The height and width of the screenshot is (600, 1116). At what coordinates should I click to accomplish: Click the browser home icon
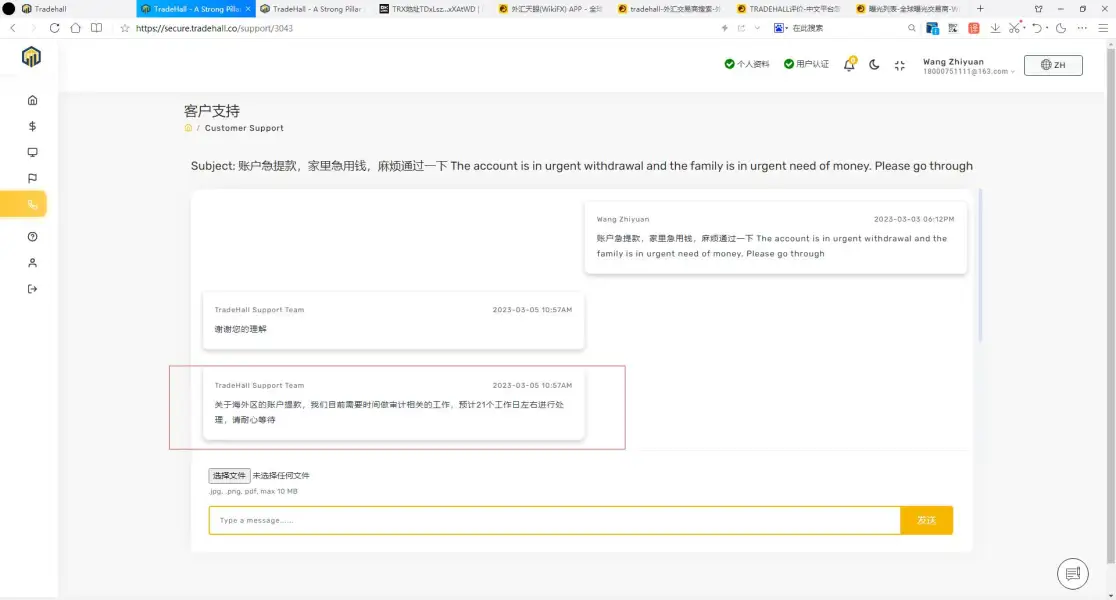click(75, 28)
